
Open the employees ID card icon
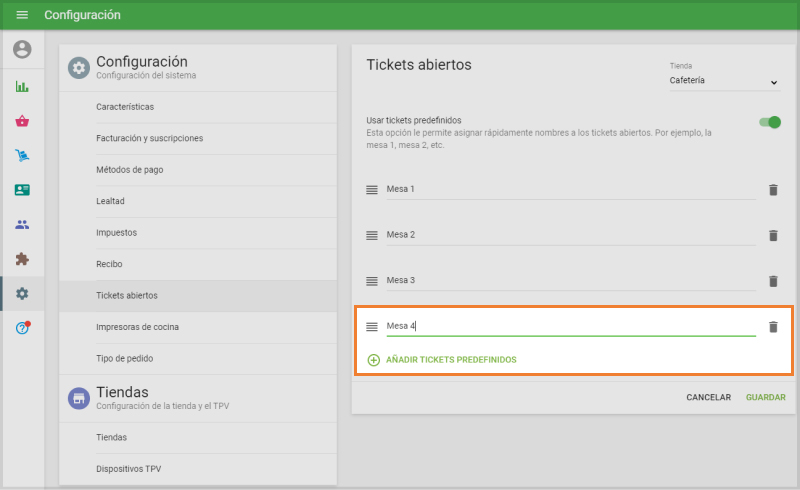(x=22, y=190)
